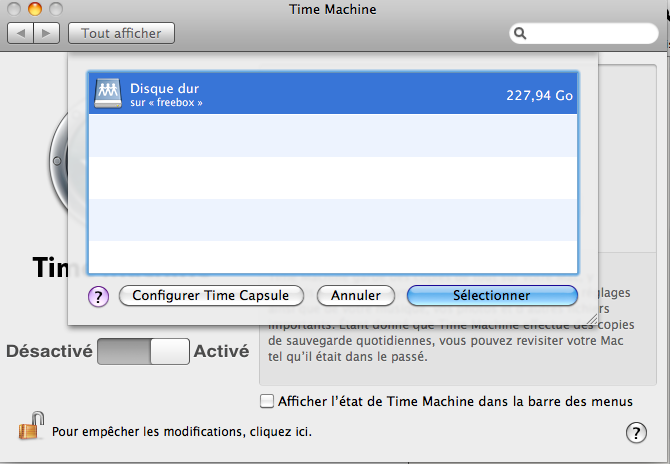This screenshot has height=464, width=670.
Task: Minimize window with the yellow button
Action: tap(34, 9)
